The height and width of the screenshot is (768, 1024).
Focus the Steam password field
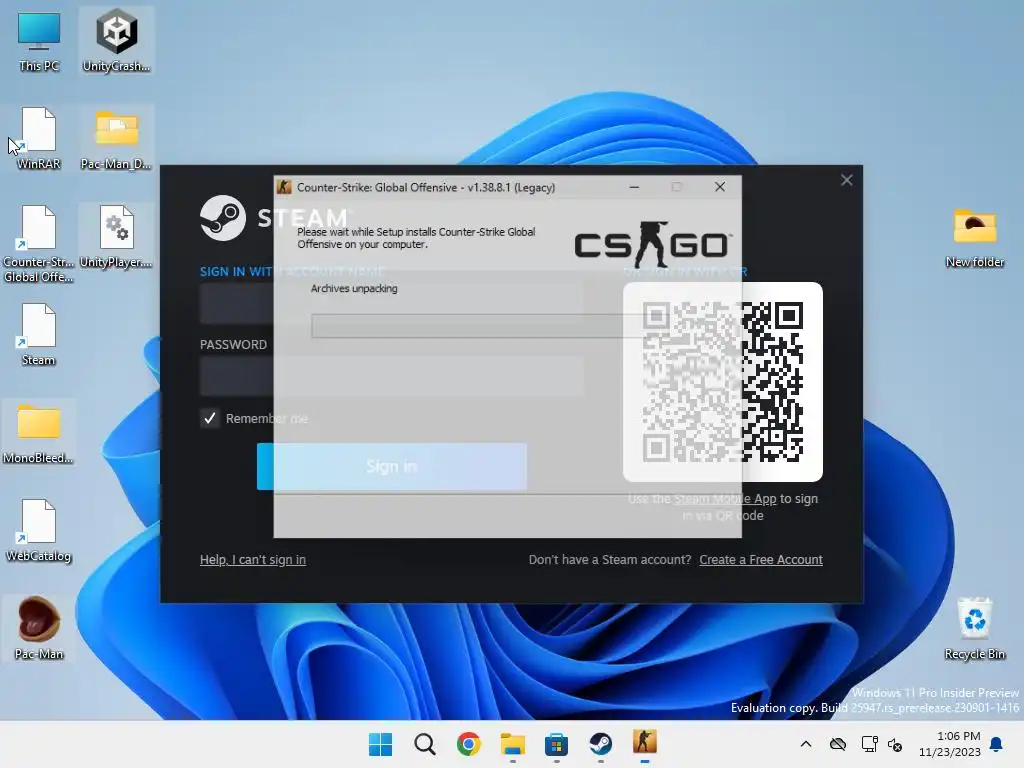392,376
